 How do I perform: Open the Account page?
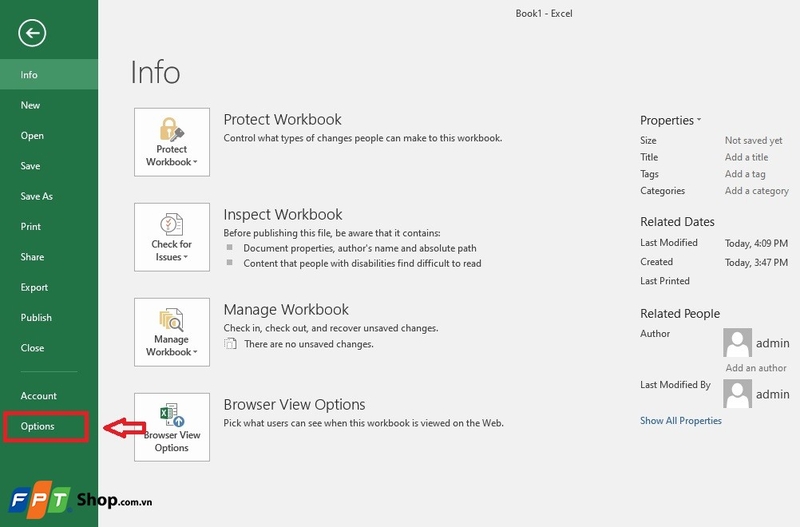pos(39,396)
